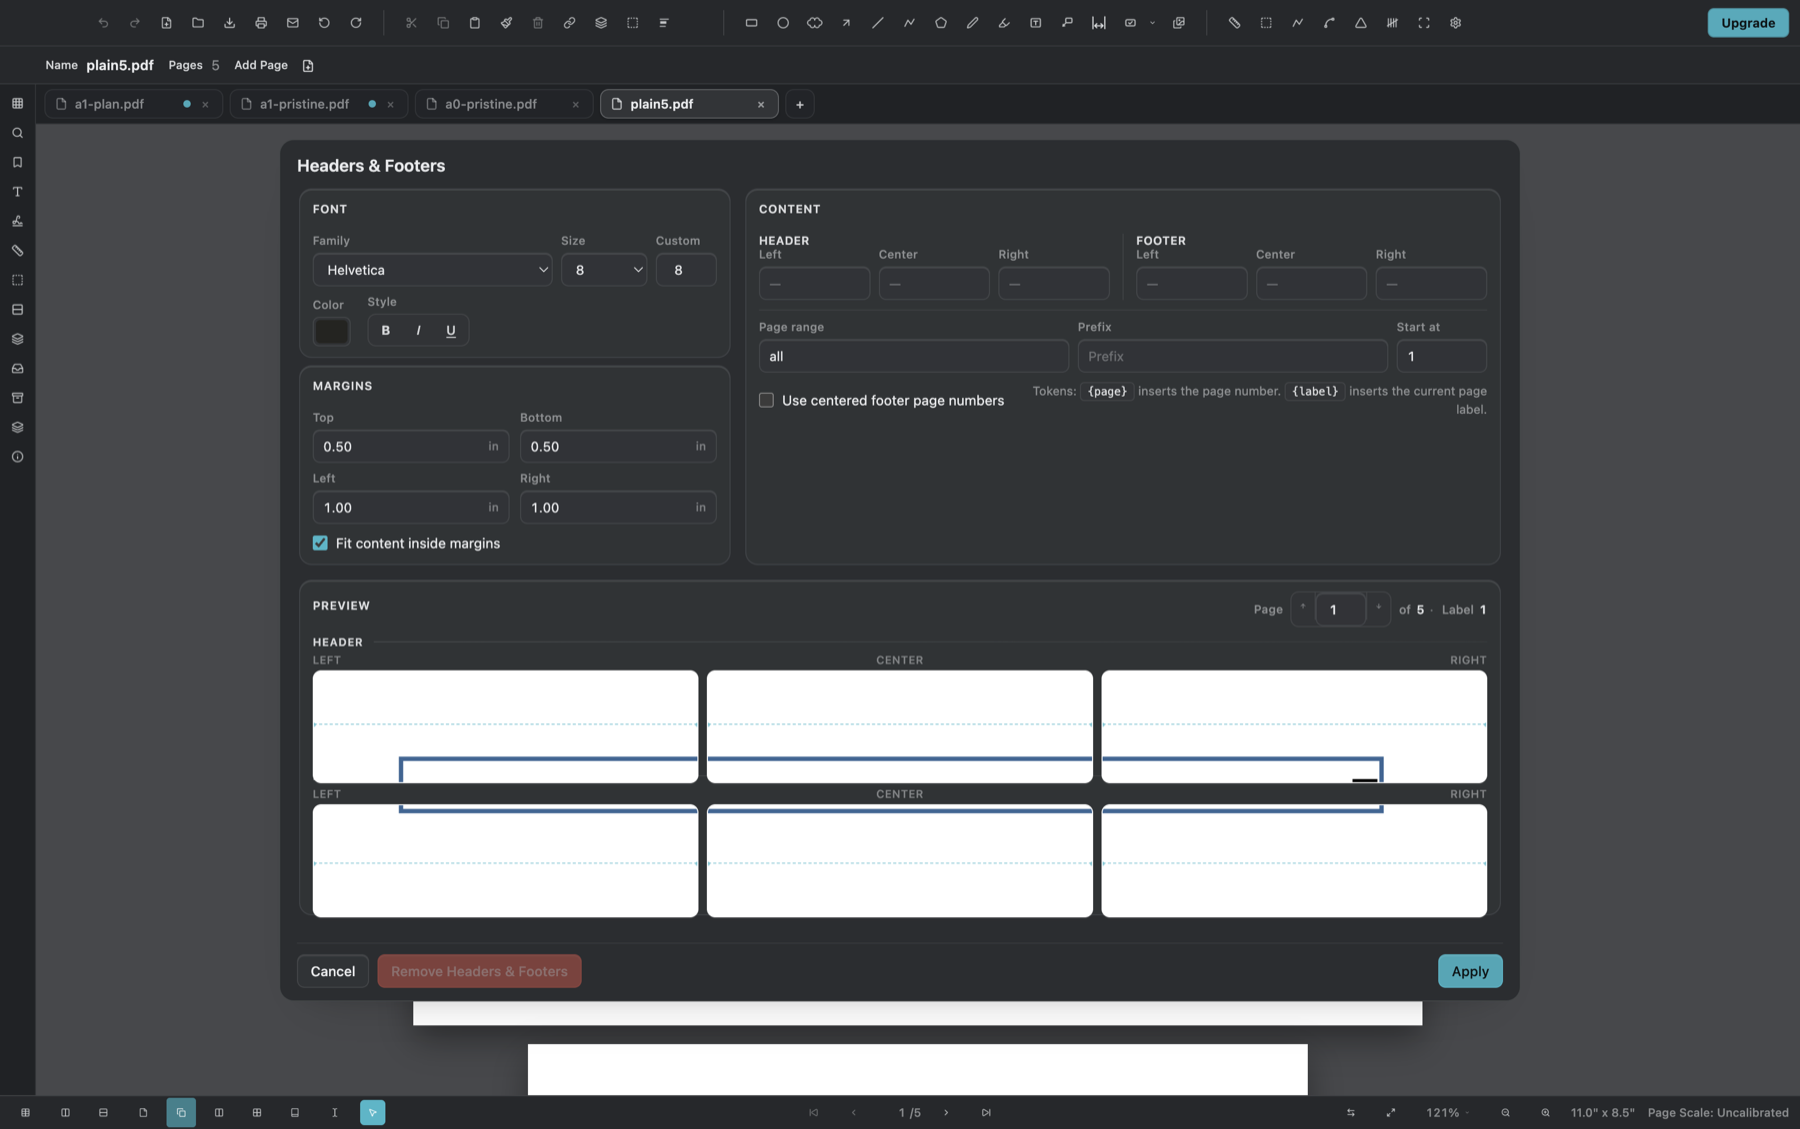The width and height of the screenshot is (1800, 1129).
Task: Increase preview page with stepper arrow
Action: (x=1378, y=609)
